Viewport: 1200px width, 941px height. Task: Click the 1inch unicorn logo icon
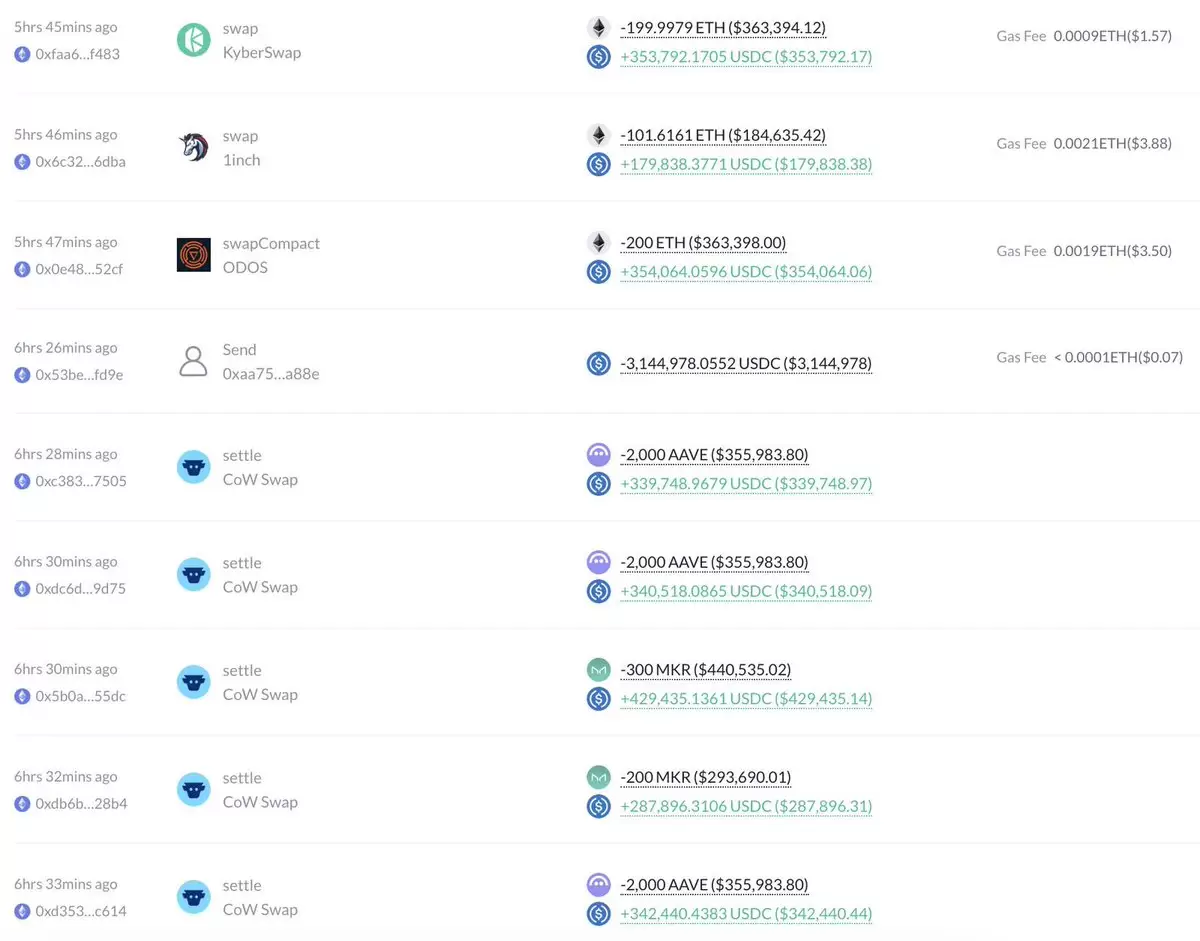click(194, 147)
